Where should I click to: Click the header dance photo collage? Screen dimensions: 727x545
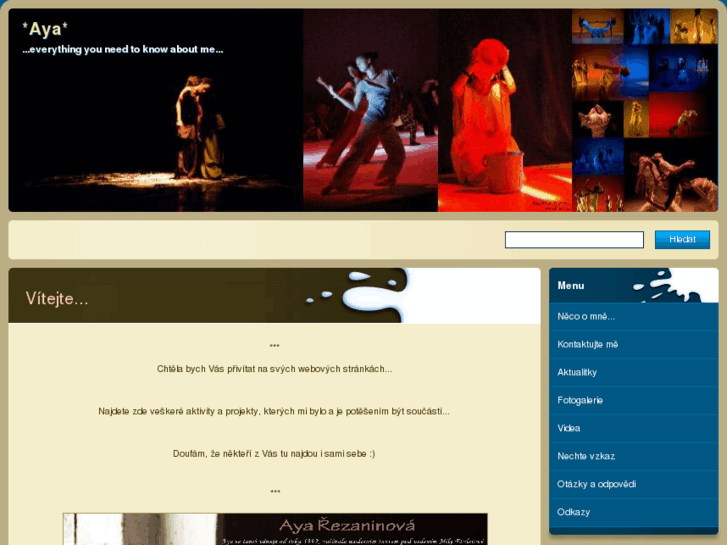click(363, 110)
